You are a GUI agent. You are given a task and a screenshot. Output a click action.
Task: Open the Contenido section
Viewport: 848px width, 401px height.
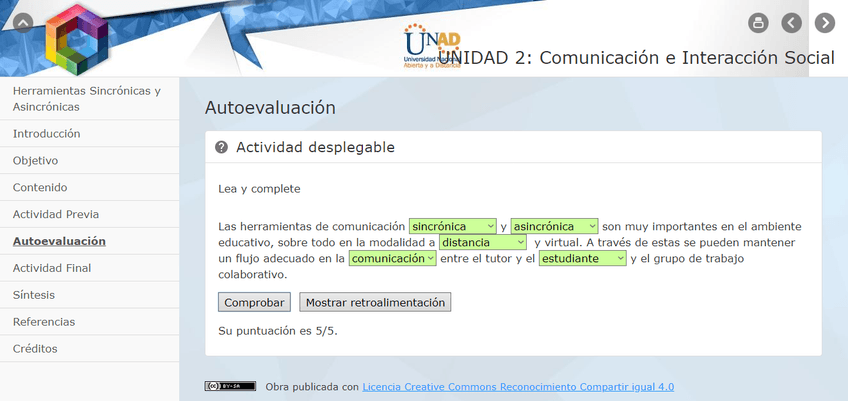pos(89,187)
